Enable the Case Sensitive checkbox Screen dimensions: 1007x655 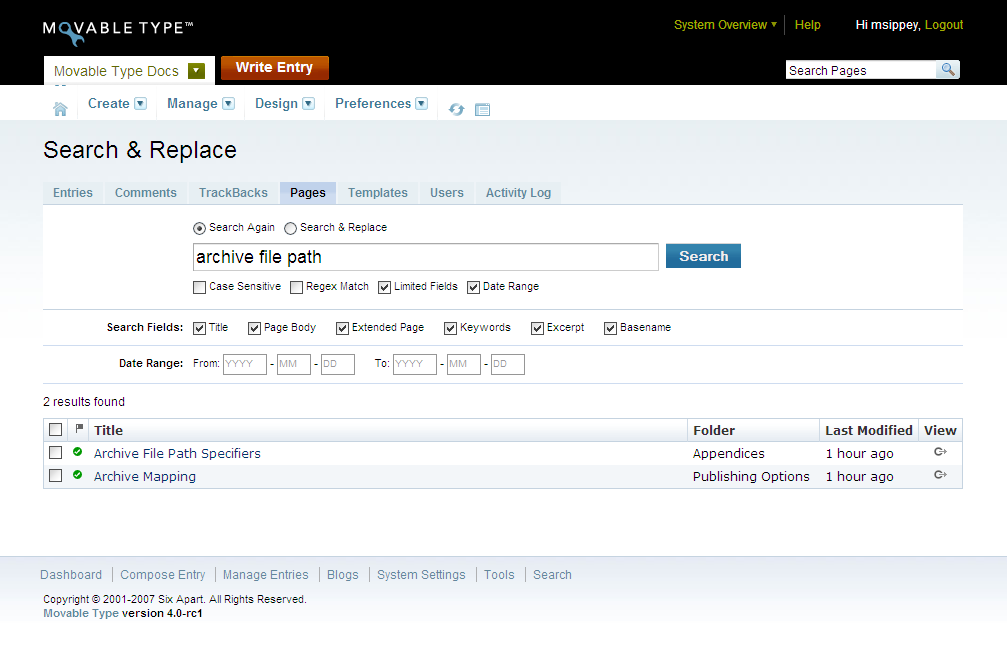tap(199, 287)
